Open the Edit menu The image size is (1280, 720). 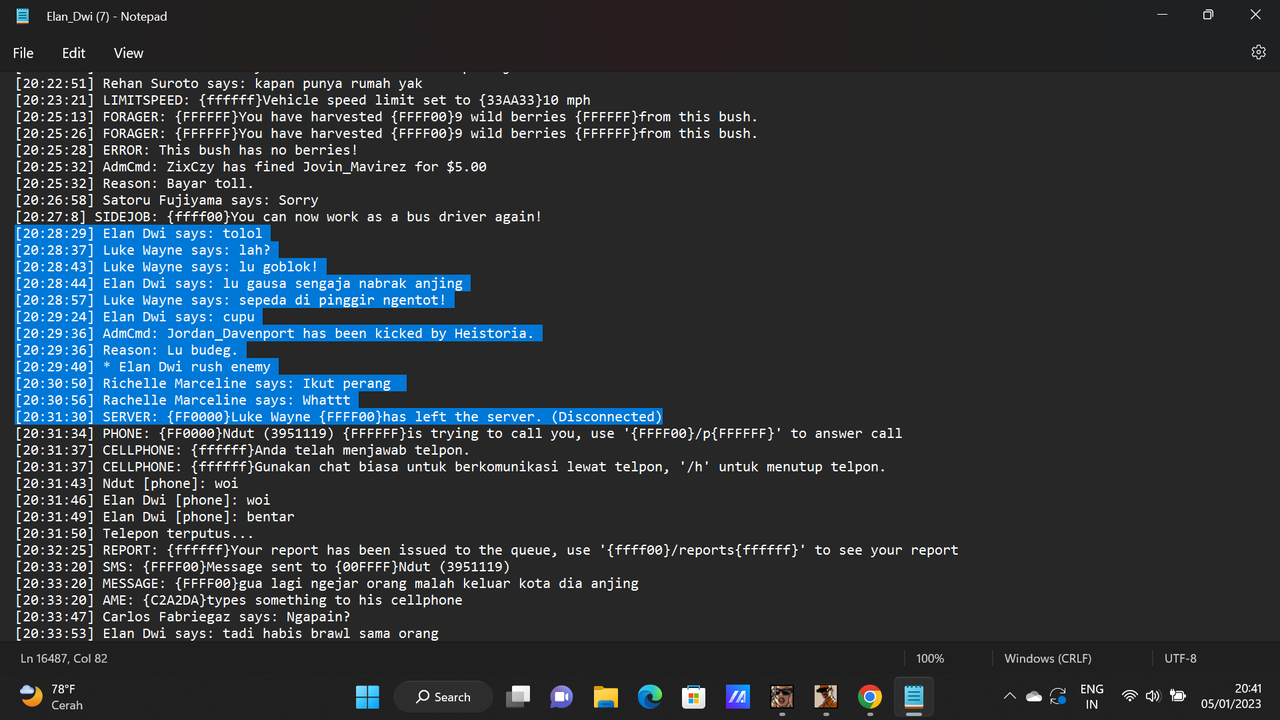(74, 53)
